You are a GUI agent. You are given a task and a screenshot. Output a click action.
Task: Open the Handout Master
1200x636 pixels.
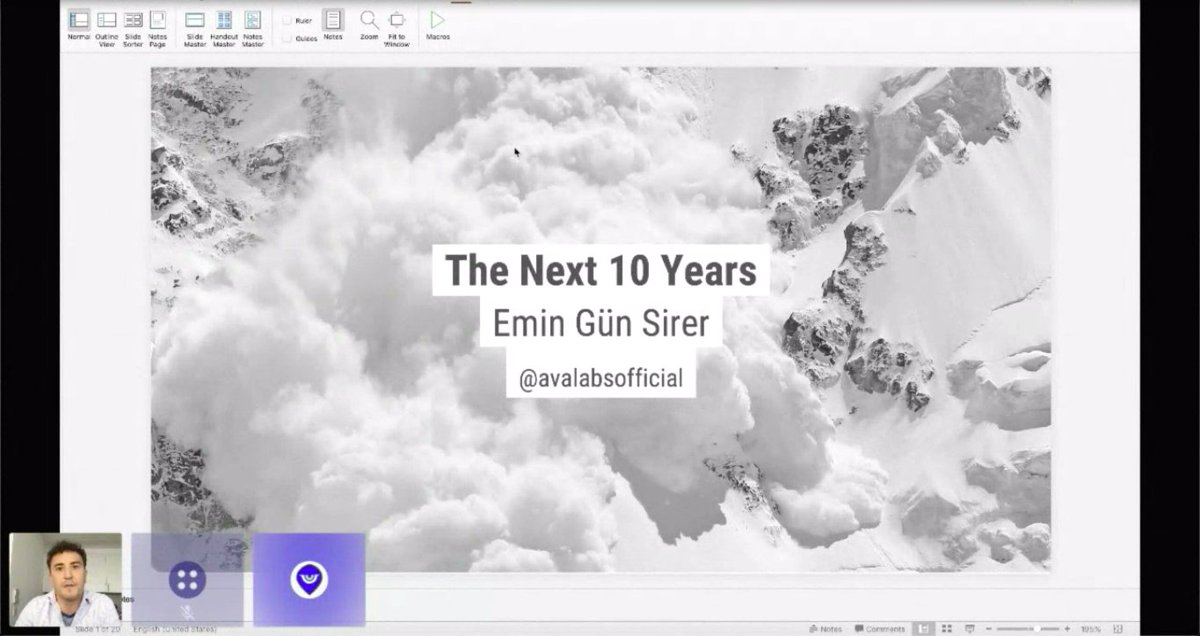click(224, 28)
